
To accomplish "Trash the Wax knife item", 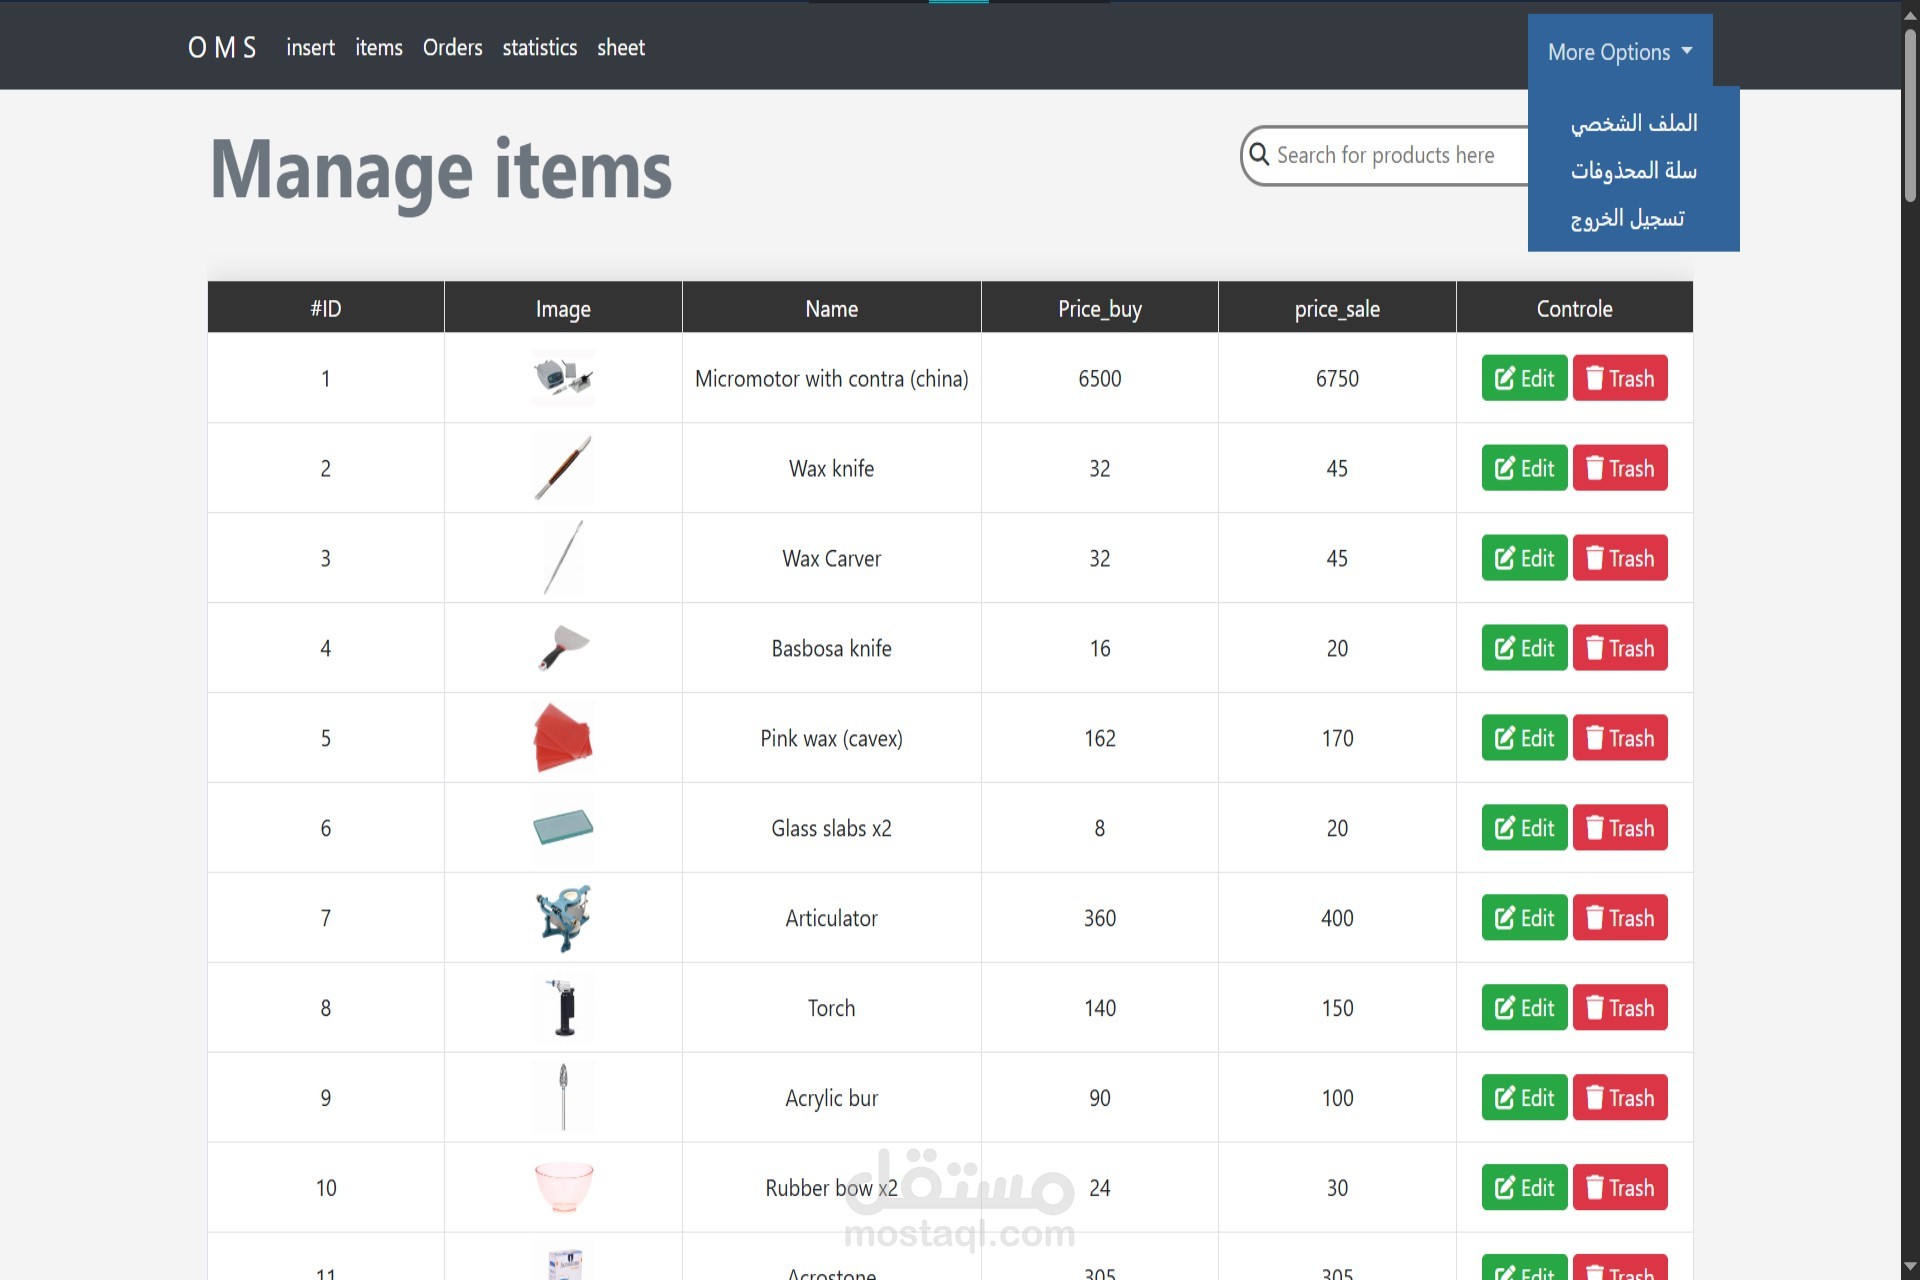I will pyautogui.click(x=1620, y=468).
